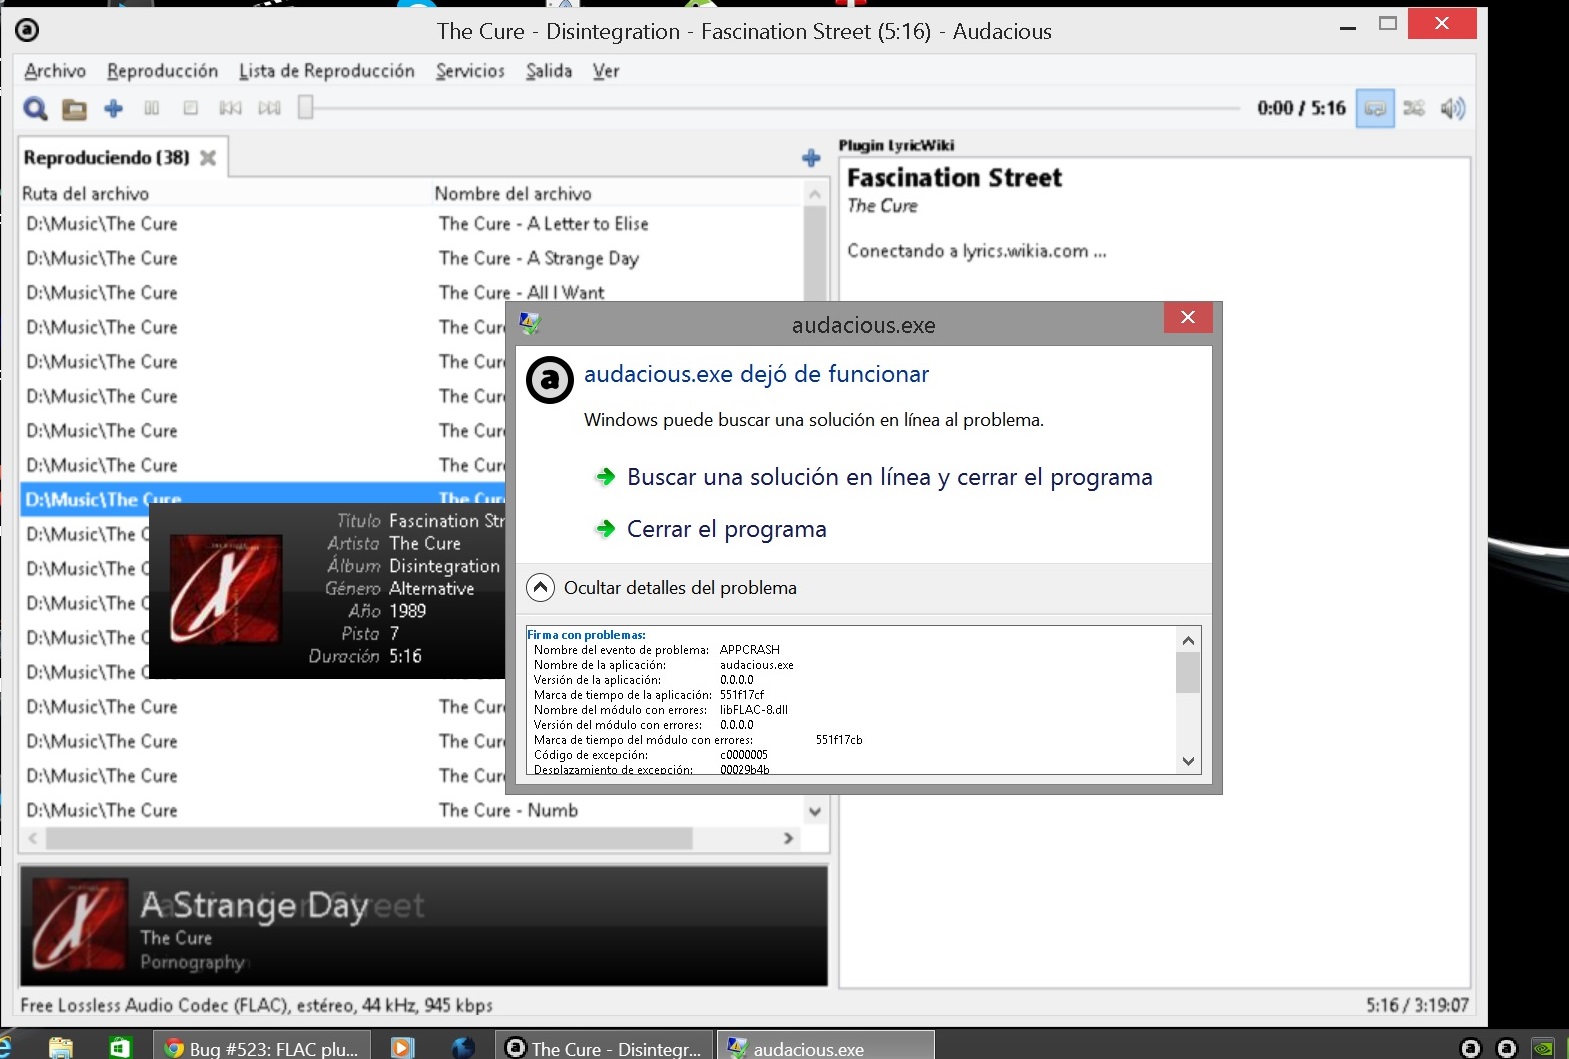The height and width of the screenshot is (1059, 1569).
Task: Click the crash dialog title bar icon
Action: (x=530, y=323)
